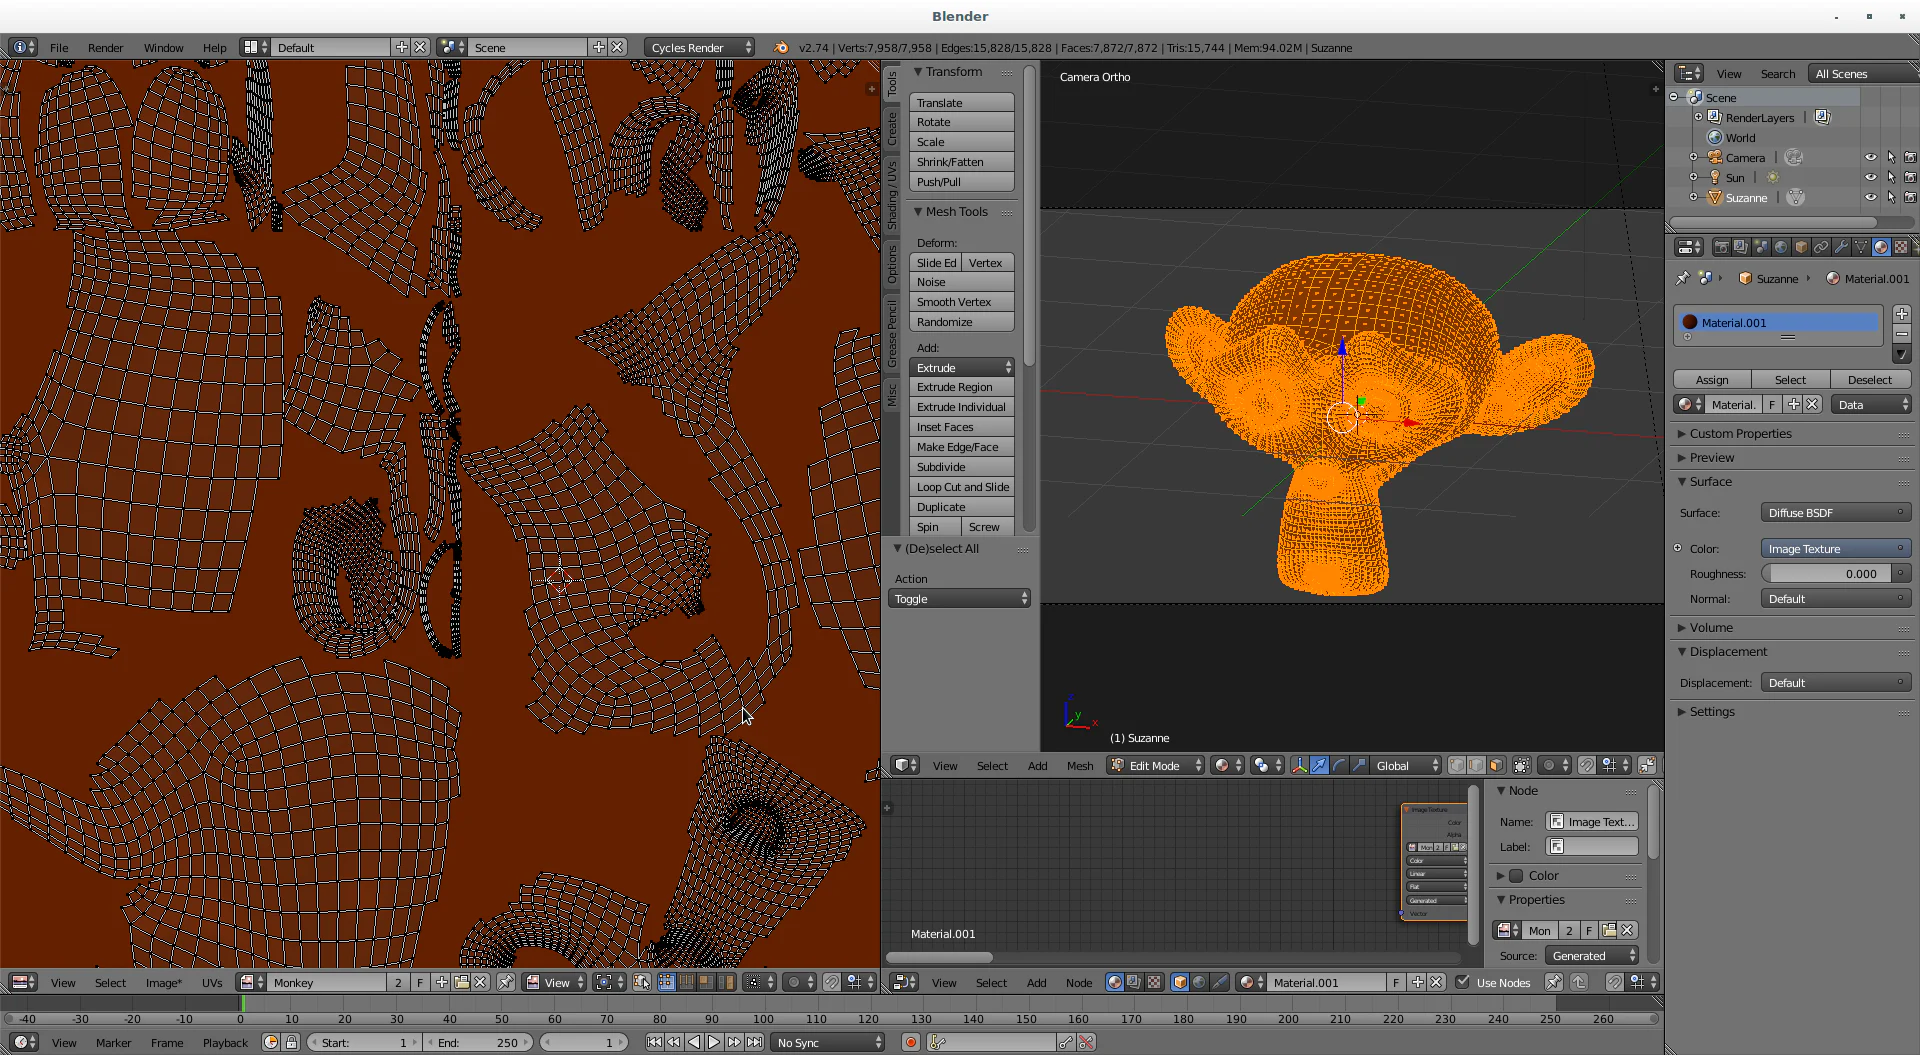Screen dimensions: 1920x1055
Task: Click the Loop Cut and Slide button
Action: [962, 487]
